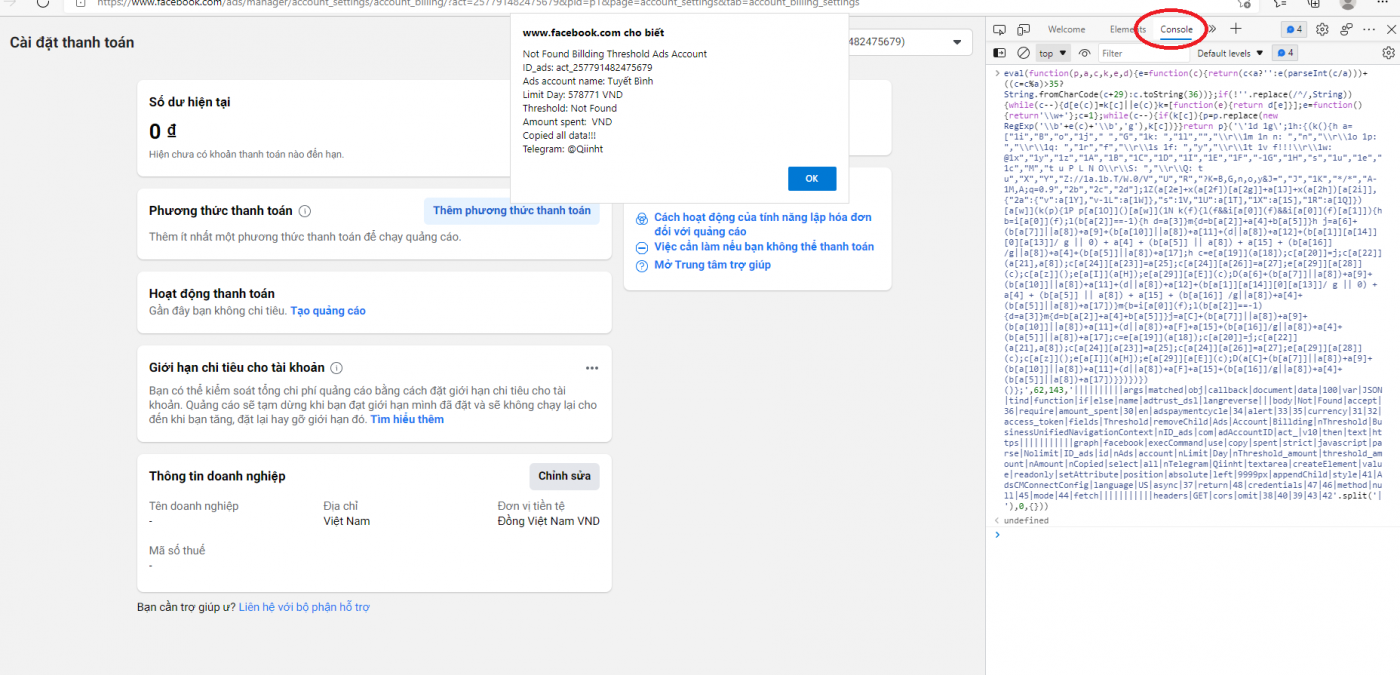Open the 'Tìm hiểu thêm' link

pos(407,420)
